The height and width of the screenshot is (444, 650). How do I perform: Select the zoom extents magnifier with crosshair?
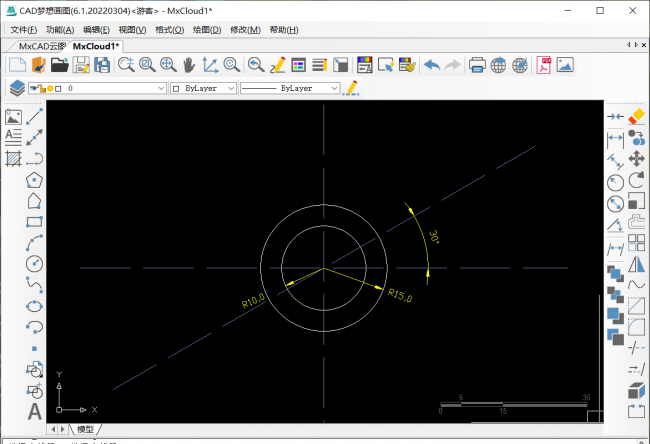(x=168, y=65)
